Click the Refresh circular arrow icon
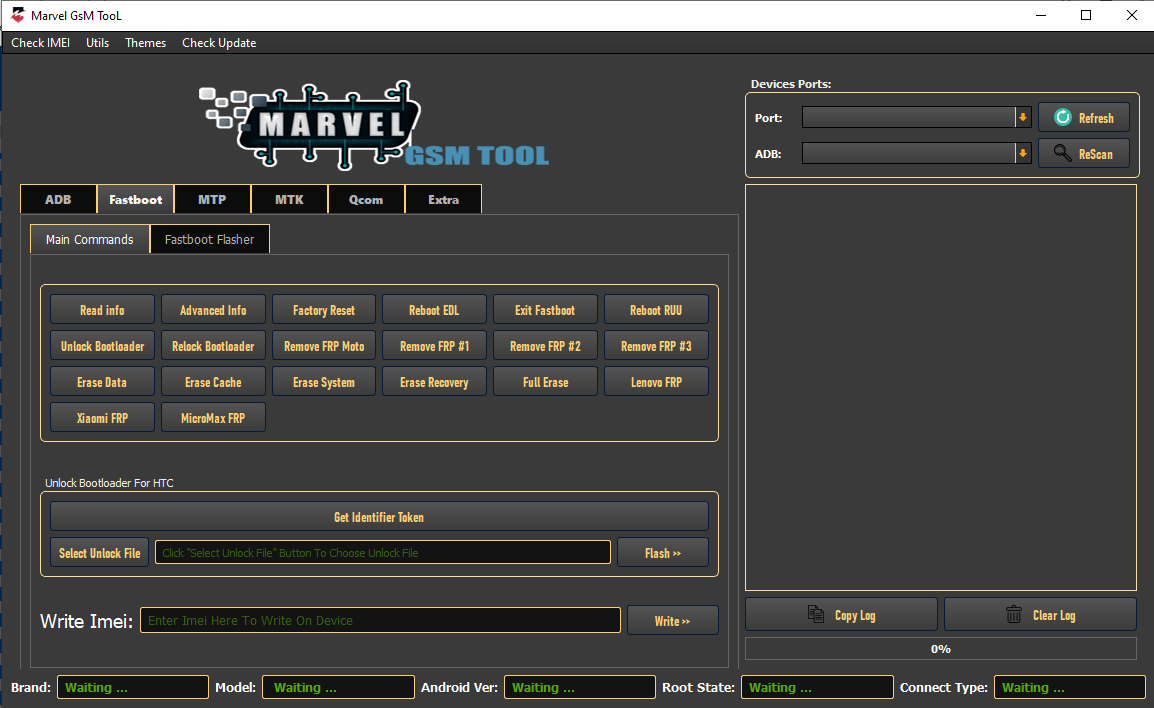Viewport: 1154px width, 708px height. tap(1063, 117)
